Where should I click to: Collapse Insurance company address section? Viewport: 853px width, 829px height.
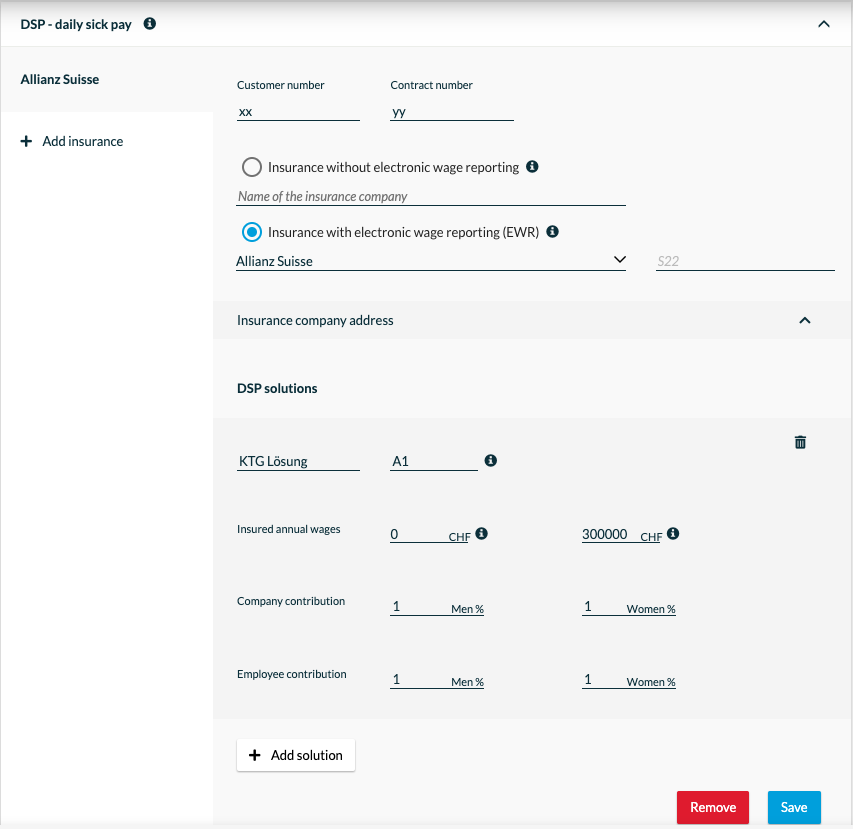tap(805, 320)
